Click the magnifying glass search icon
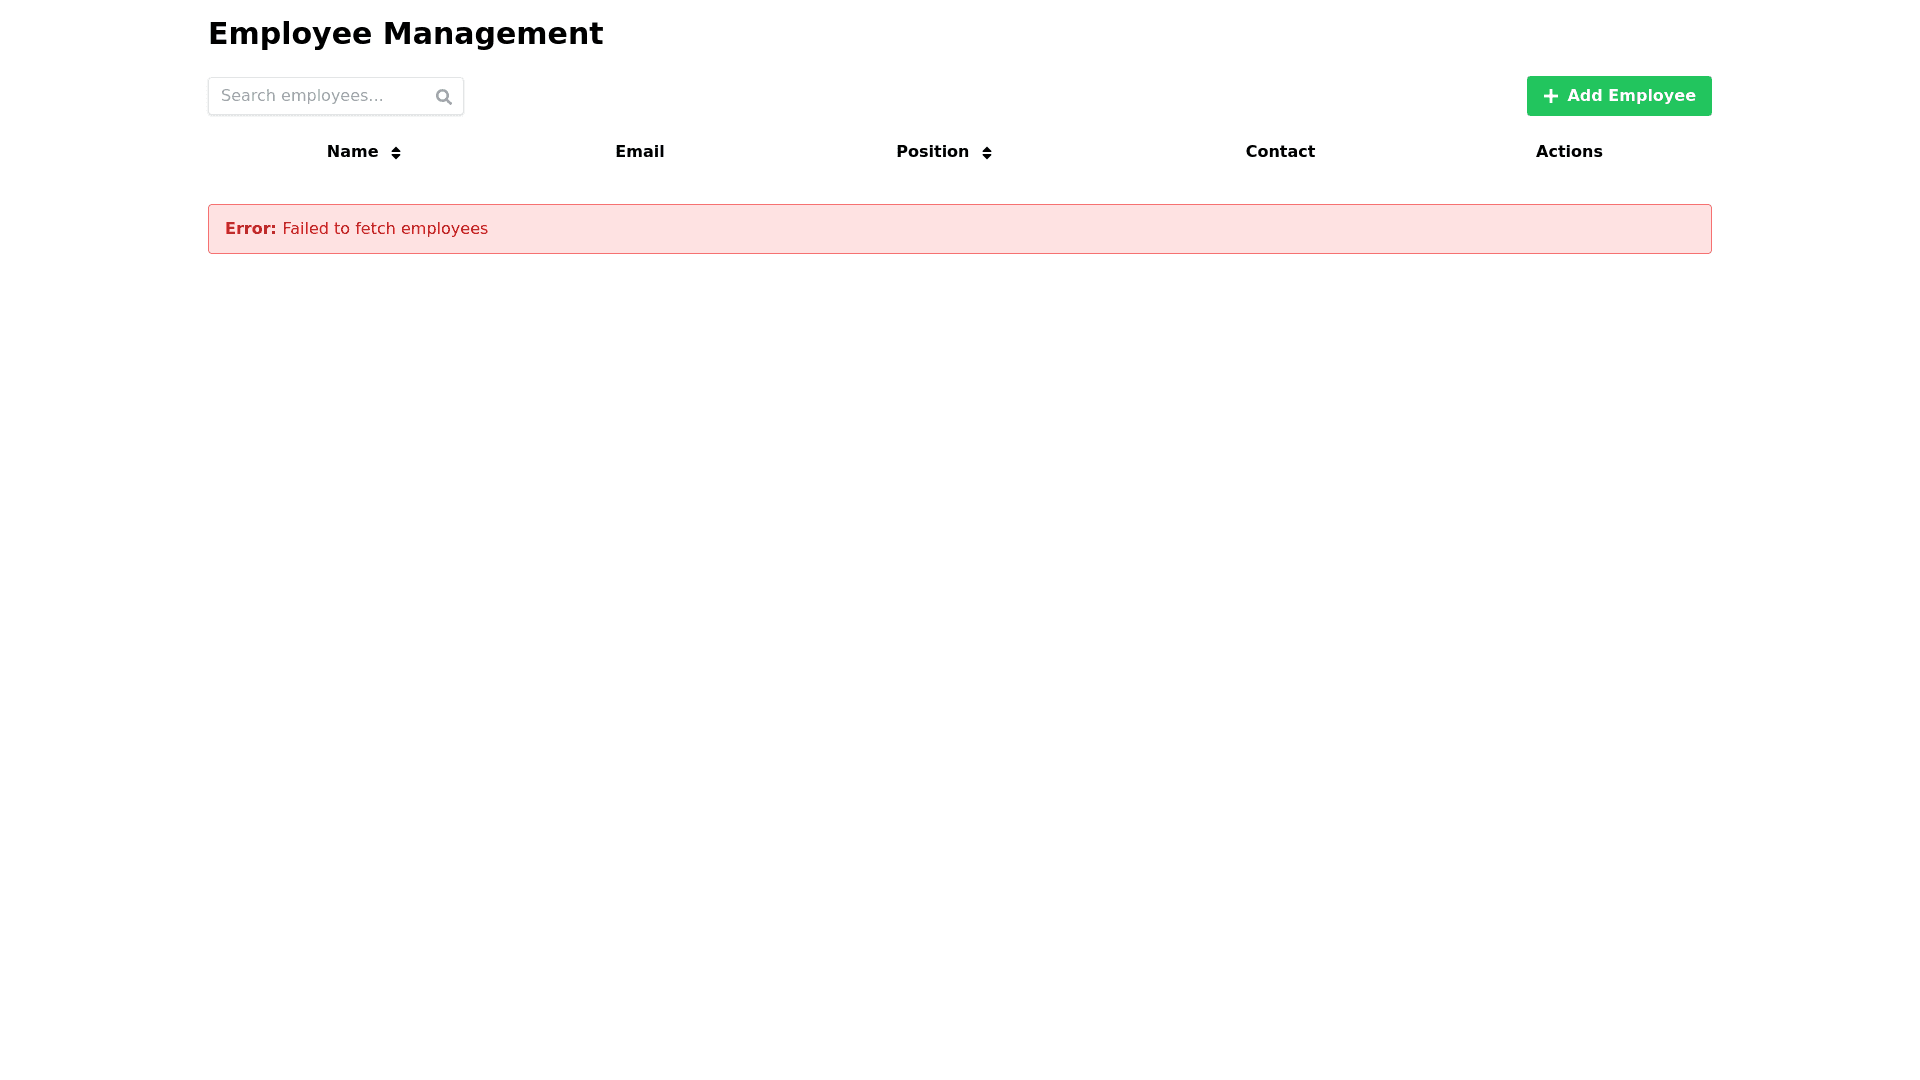The width and height of the screenshot is (1920, 1080). (444, 97)
